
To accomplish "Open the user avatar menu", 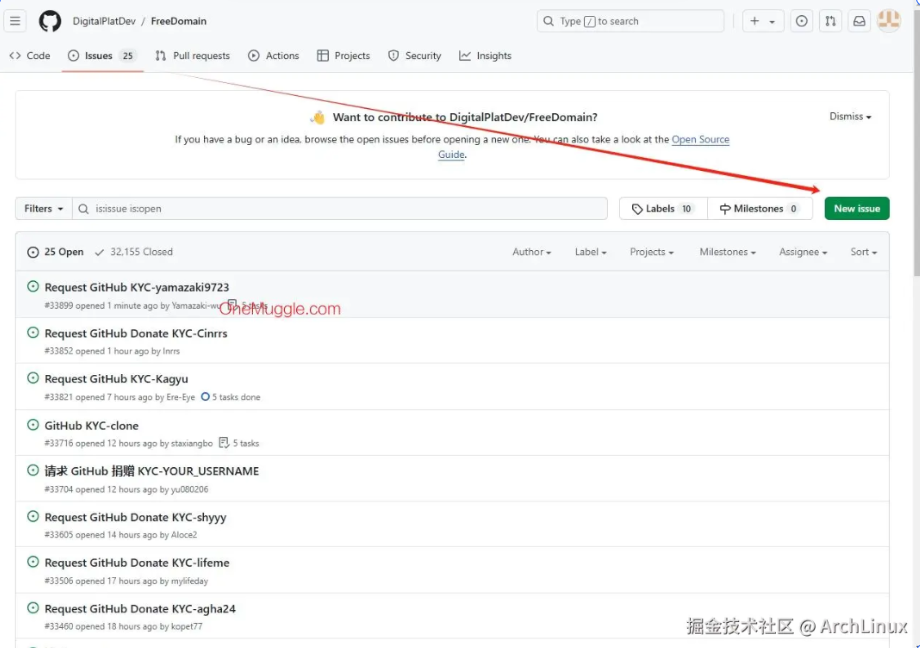I will (889, 21).
